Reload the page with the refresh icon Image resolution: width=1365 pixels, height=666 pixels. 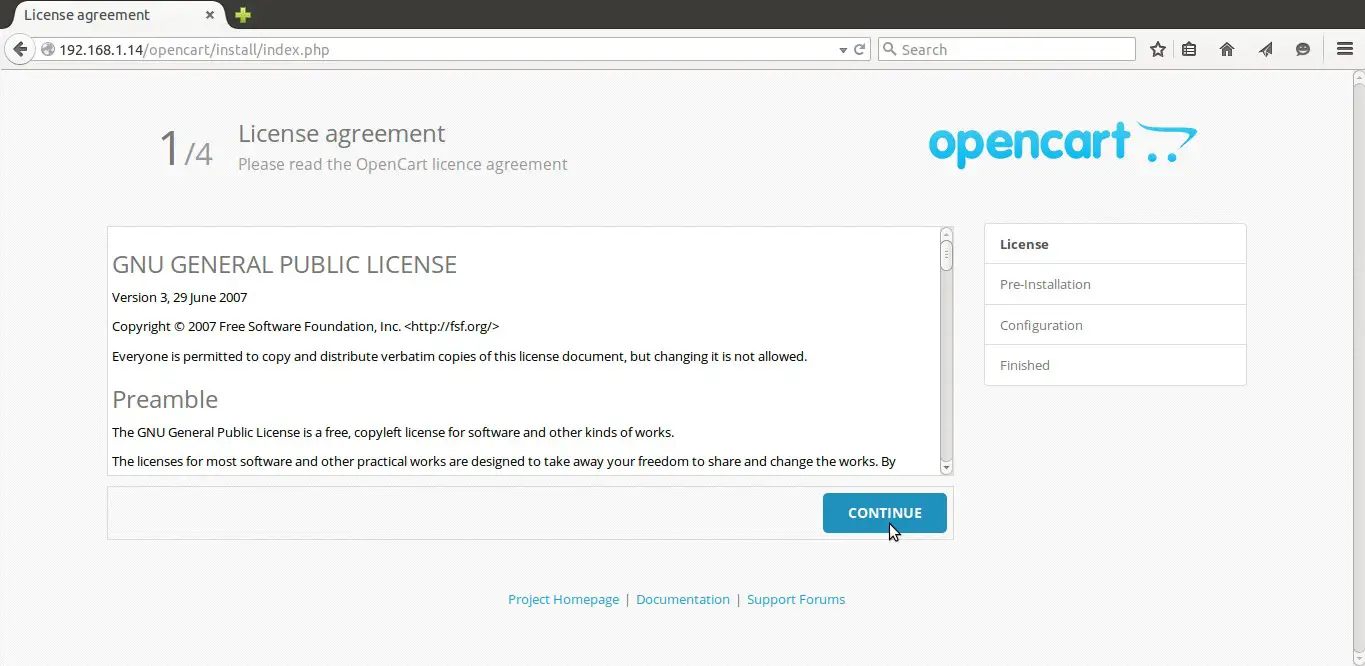[859, 49]
